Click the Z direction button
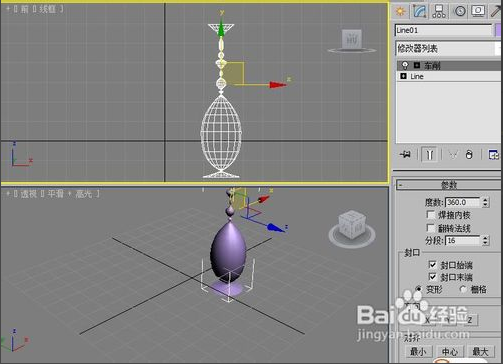 tap(469, 320)
